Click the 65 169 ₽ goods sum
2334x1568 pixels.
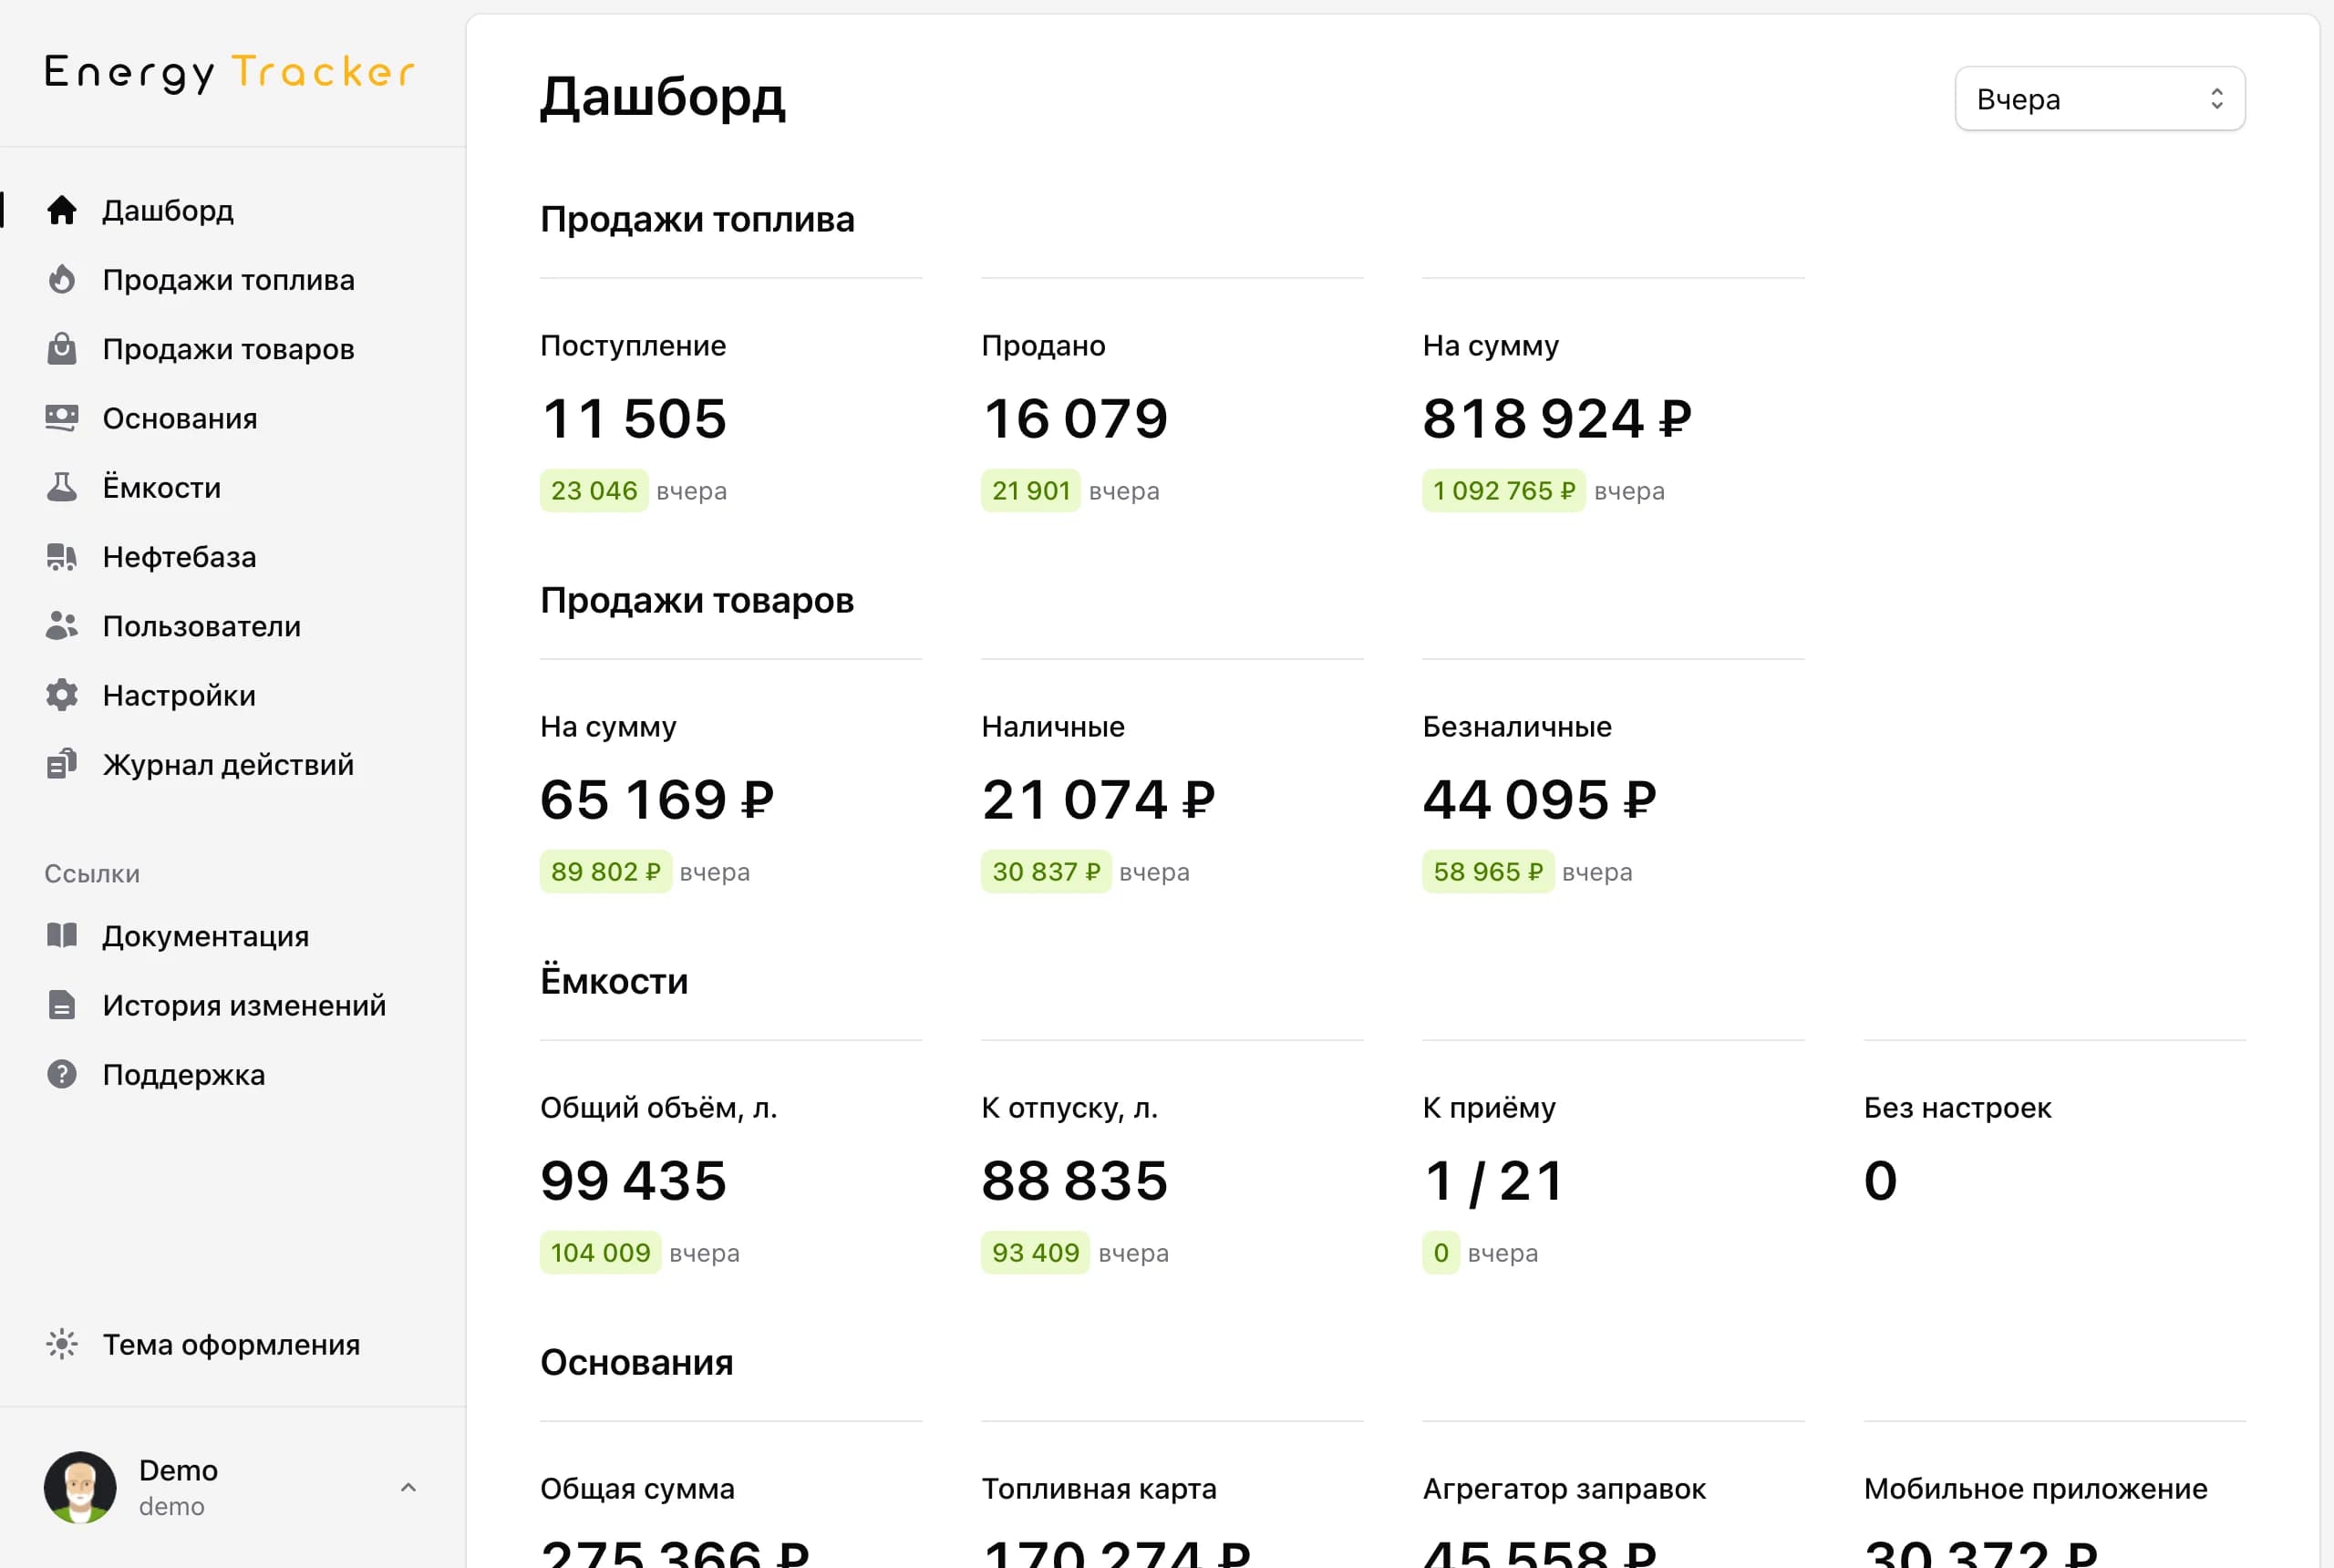click(x=657, y=799)
